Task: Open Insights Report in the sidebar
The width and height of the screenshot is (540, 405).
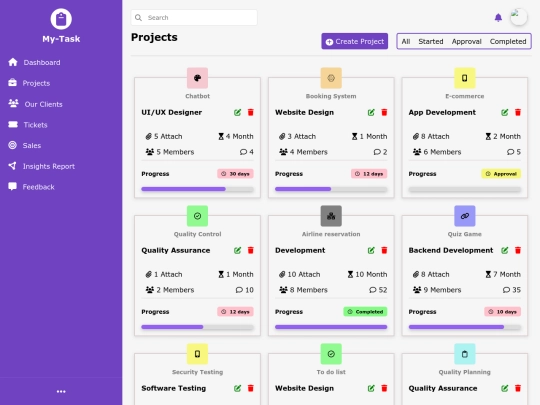Action: tap(42, 166)
